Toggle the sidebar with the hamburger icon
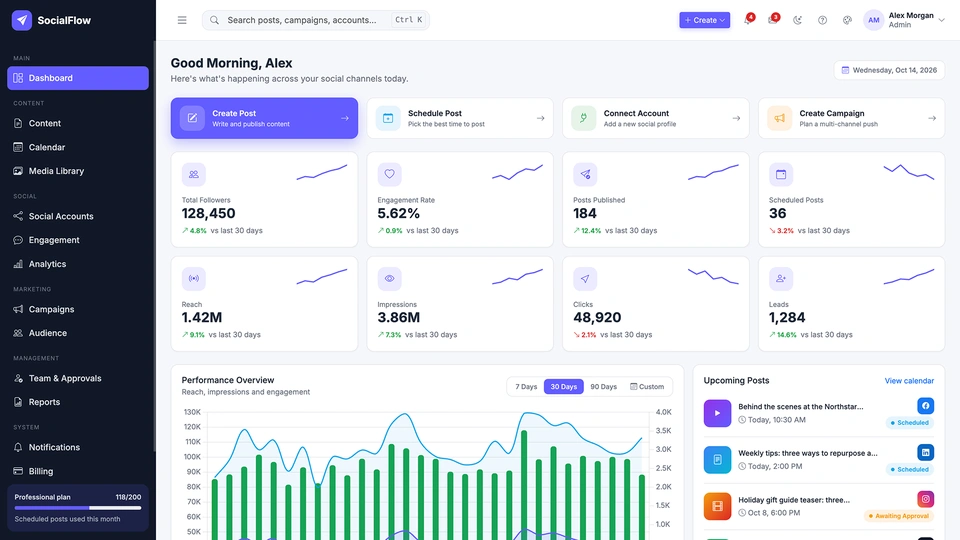This screenshot has height=540, width=960. click(x=182, y=20)
